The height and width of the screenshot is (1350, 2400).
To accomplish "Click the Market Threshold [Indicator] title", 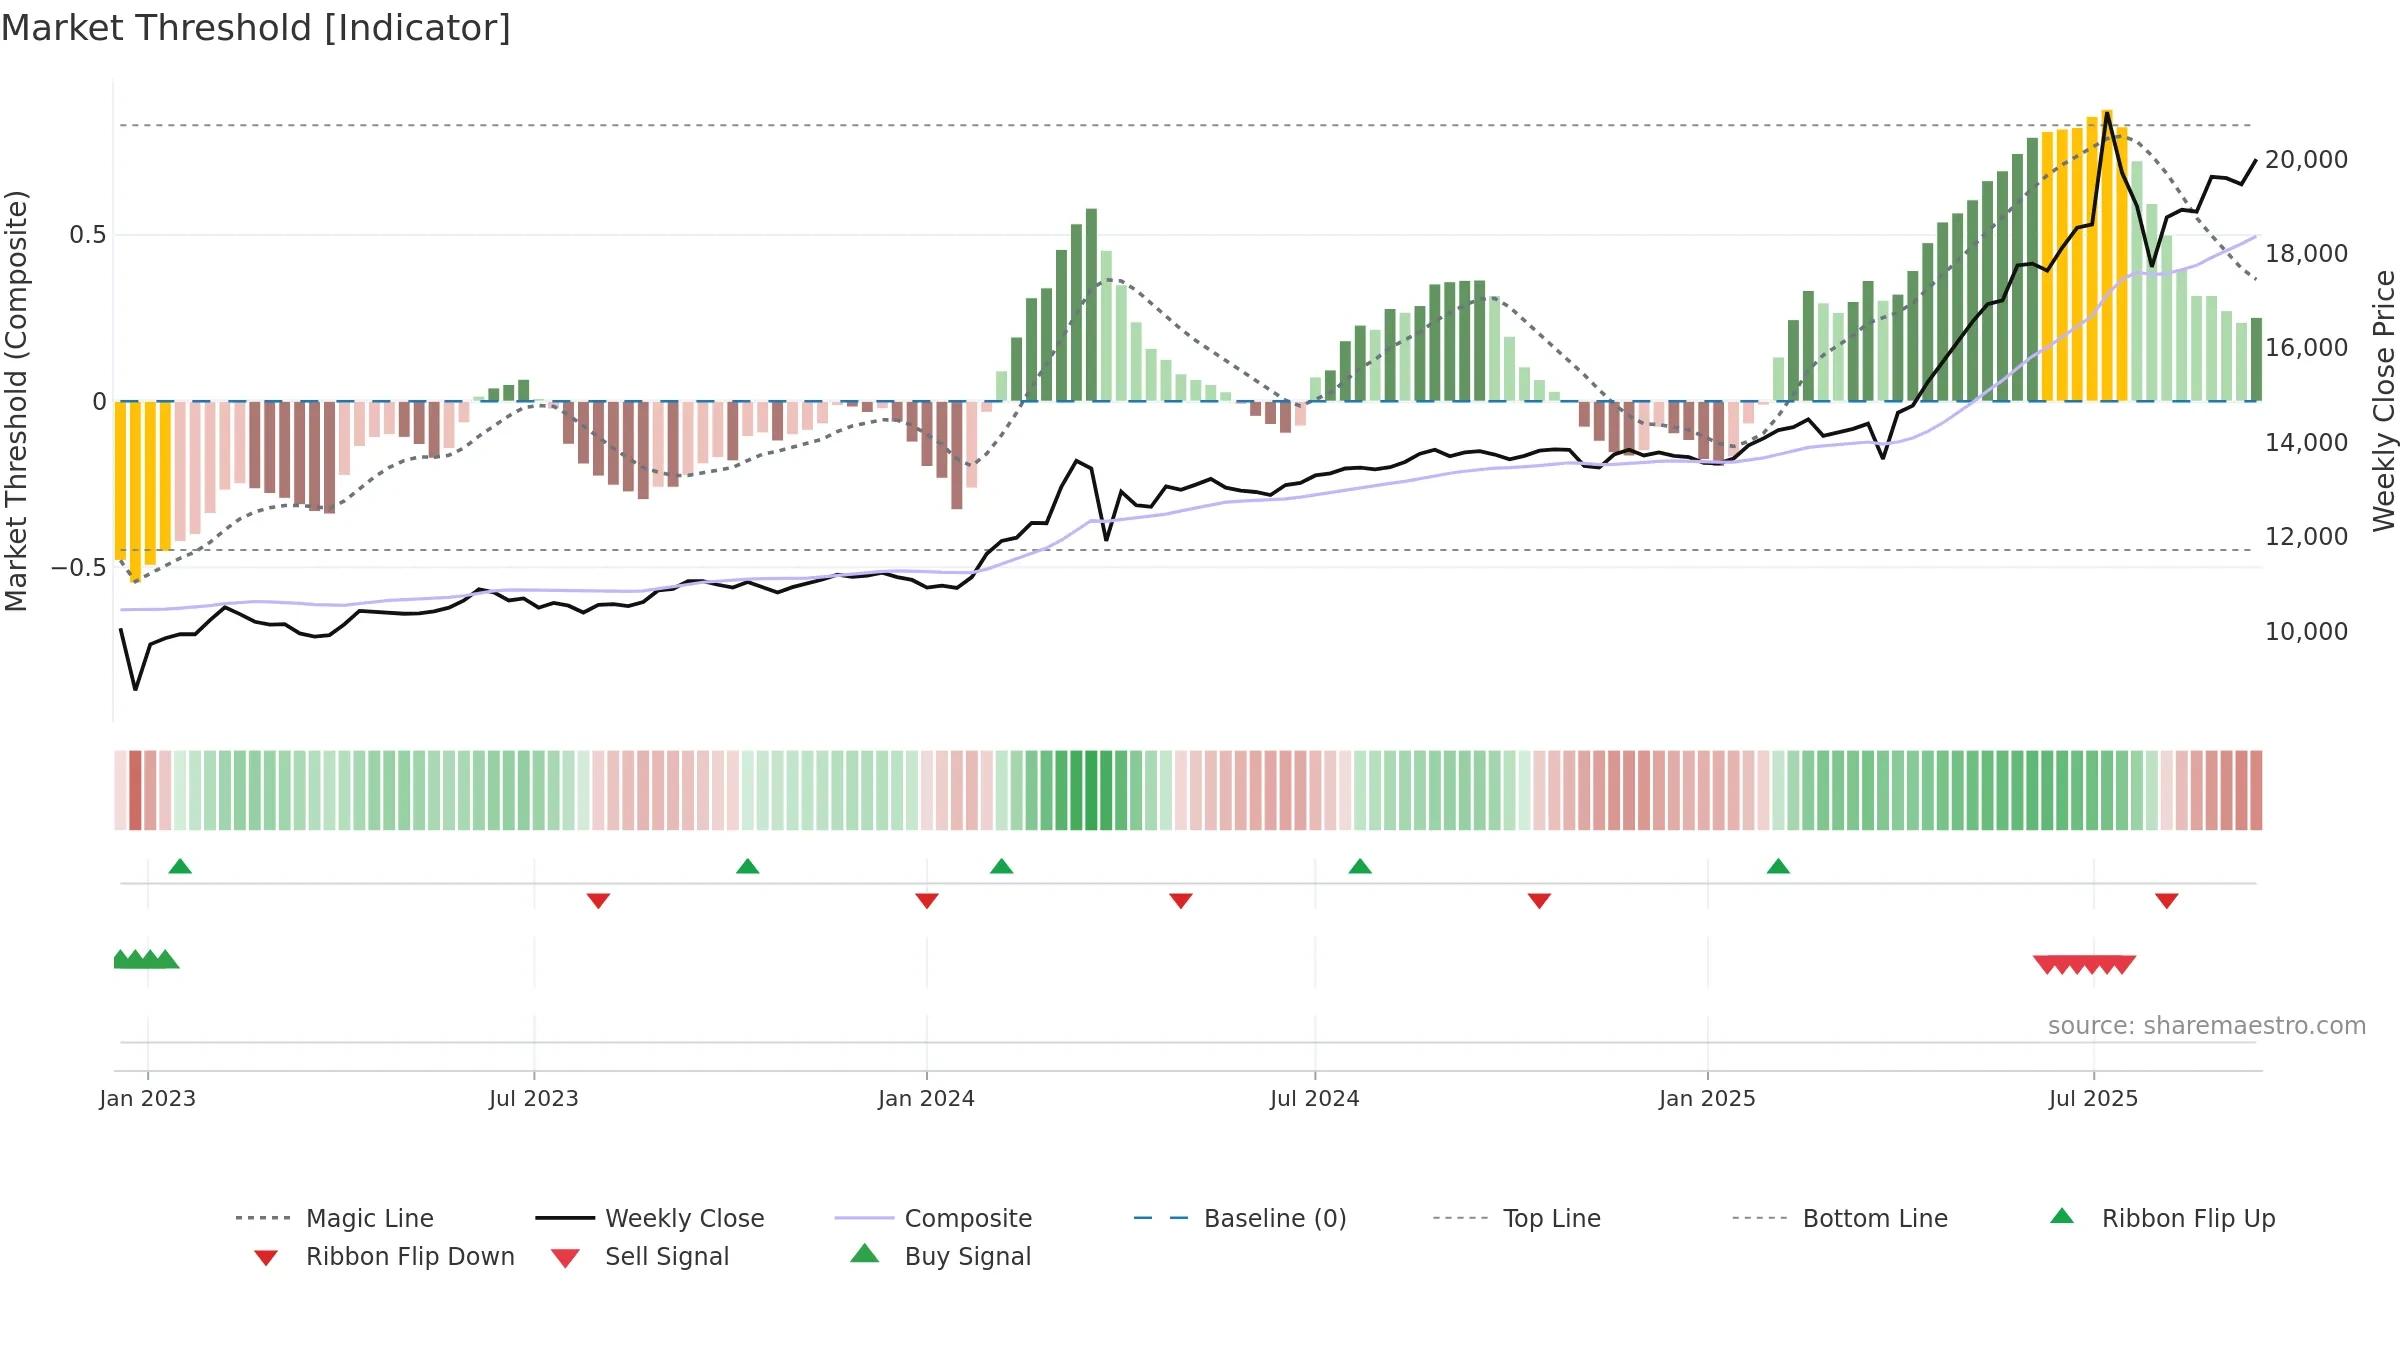I will [256, 28].
